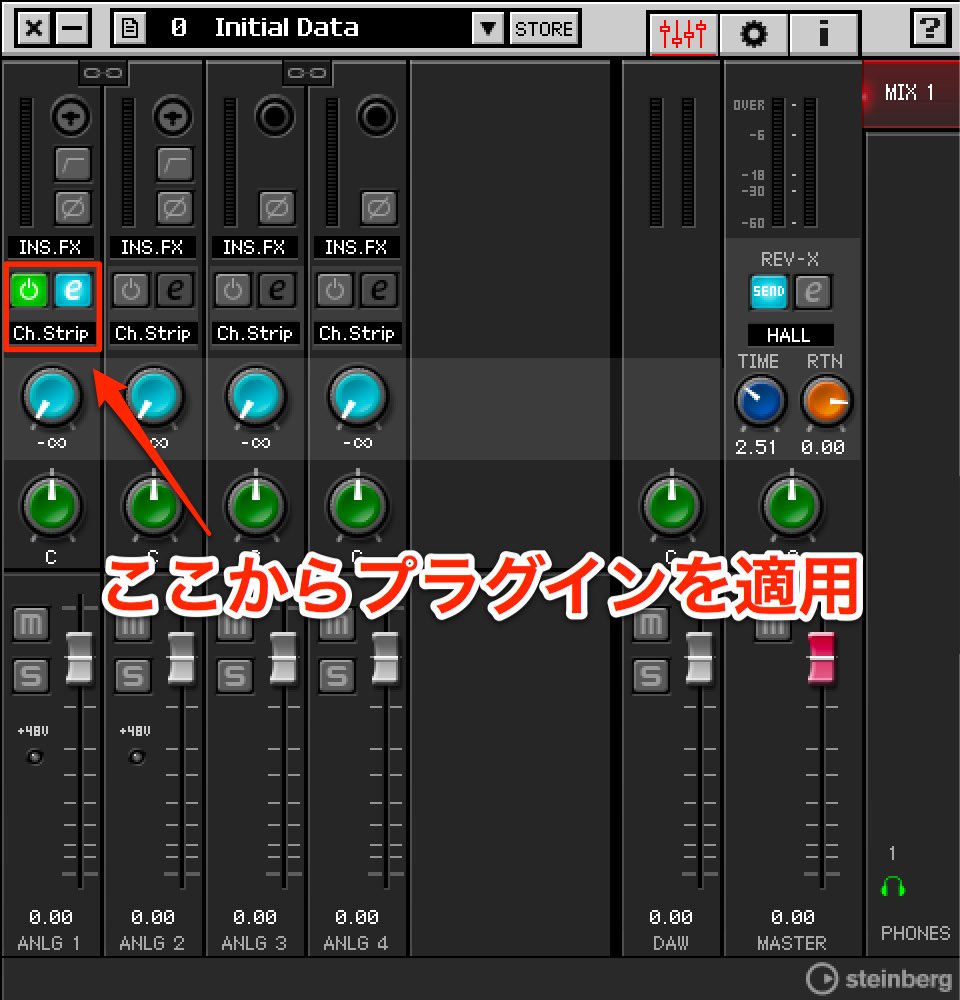Click the ANLG 1 pan knob
The height and width of the screenshot is (1000, 960).
click(51, 506)
